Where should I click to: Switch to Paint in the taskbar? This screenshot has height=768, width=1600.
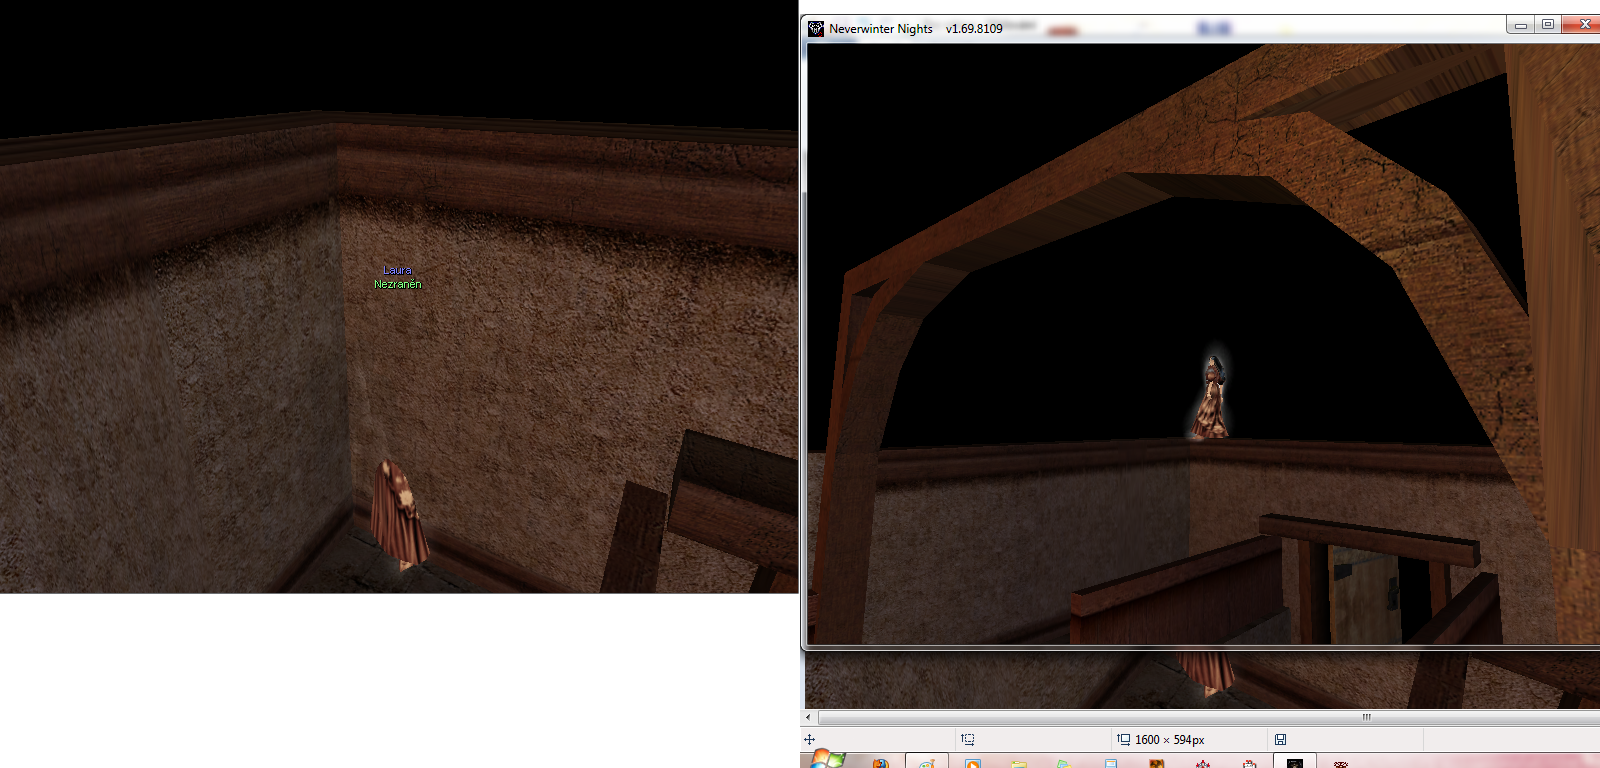click(927, 762)
